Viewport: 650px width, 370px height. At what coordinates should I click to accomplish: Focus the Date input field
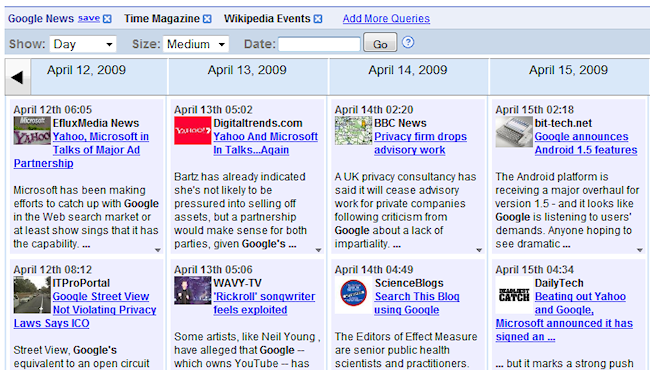click(319, 44)
